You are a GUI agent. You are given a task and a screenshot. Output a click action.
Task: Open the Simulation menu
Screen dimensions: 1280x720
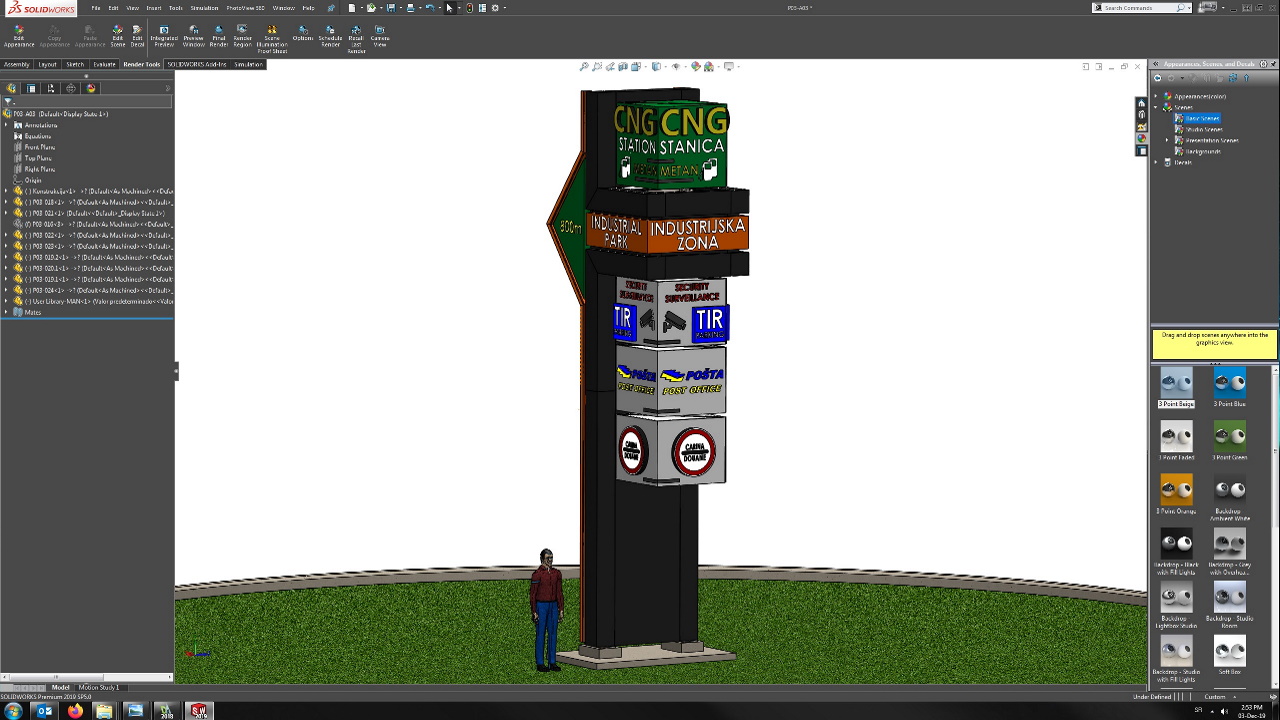[x=204, y=8]
